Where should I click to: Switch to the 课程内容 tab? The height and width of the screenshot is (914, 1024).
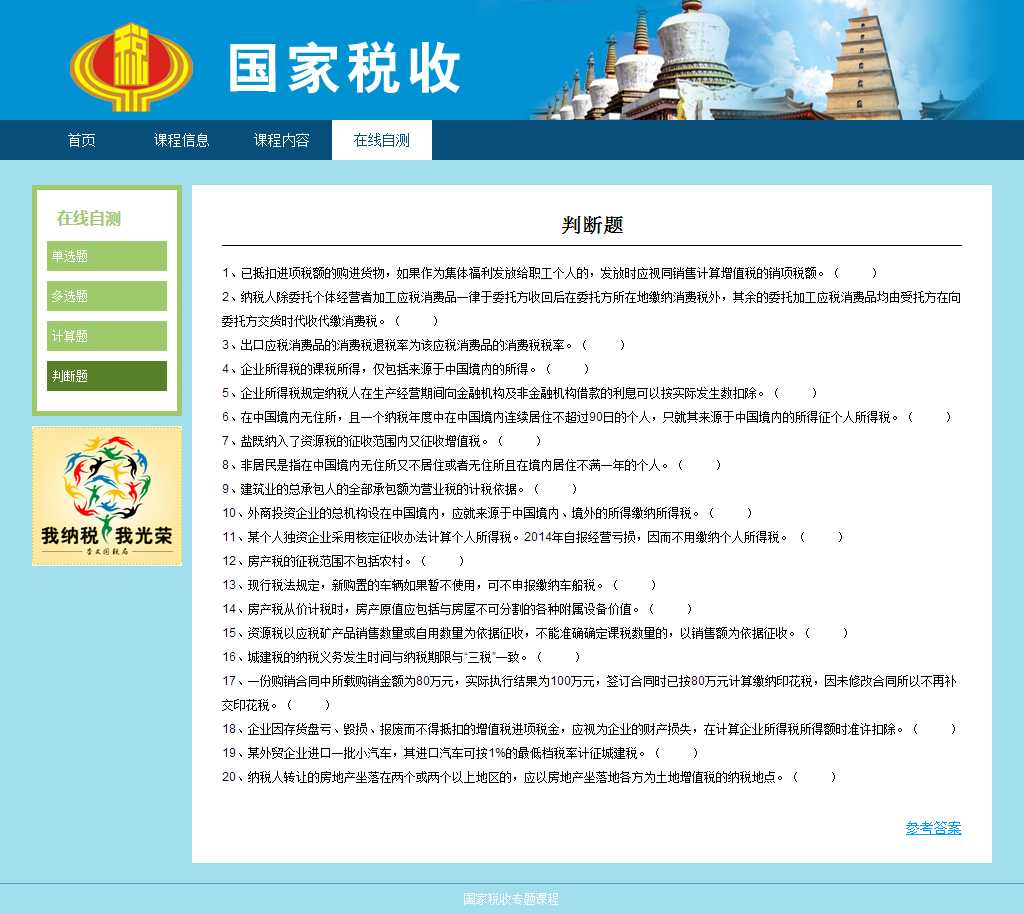click(x=281, y=140)
